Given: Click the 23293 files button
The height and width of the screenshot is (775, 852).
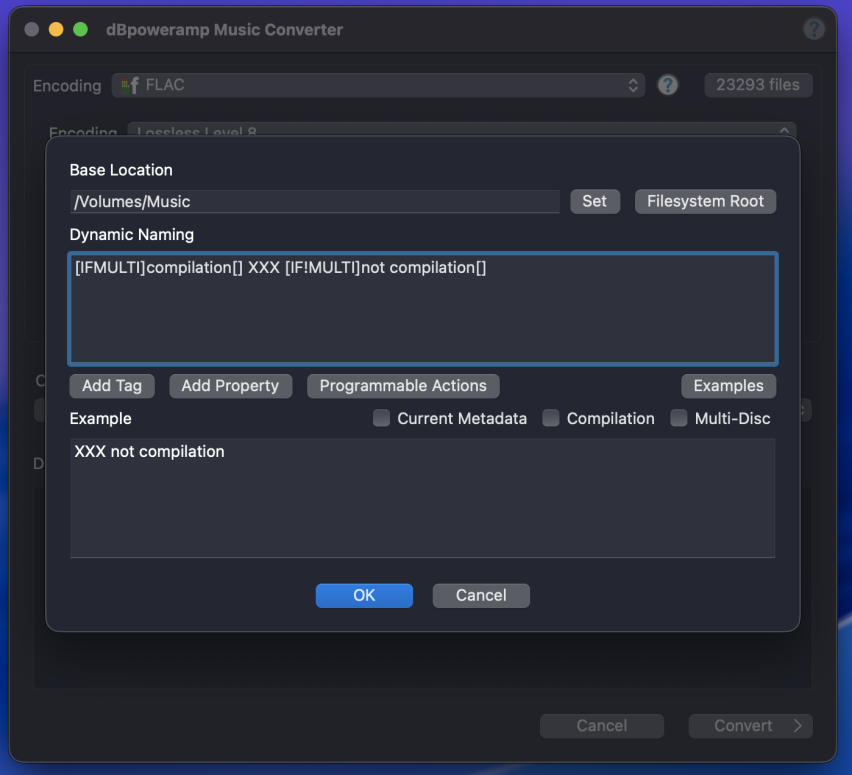Looking at the screenshot, I should tap(758, 85).
